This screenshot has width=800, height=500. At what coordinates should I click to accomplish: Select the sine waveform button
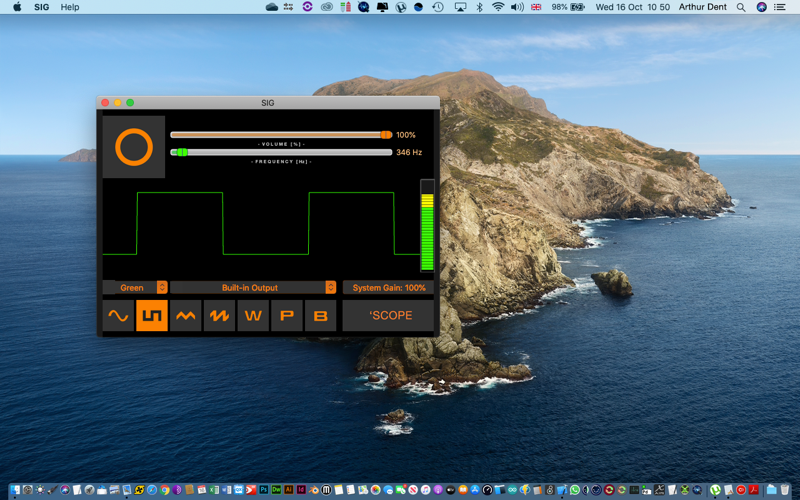tap(118, 316)
